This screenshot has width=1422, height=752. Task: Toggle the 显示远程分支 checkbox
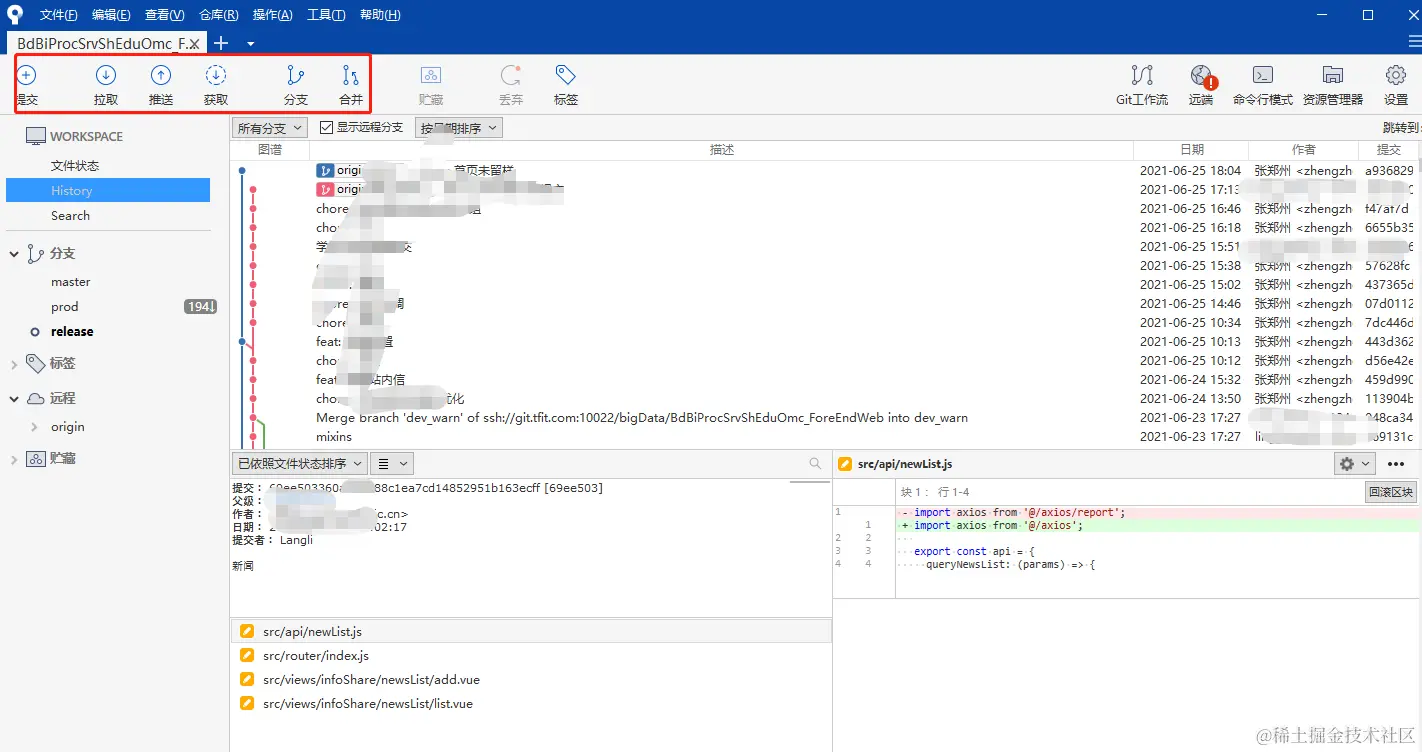click(x=326, y=128)
